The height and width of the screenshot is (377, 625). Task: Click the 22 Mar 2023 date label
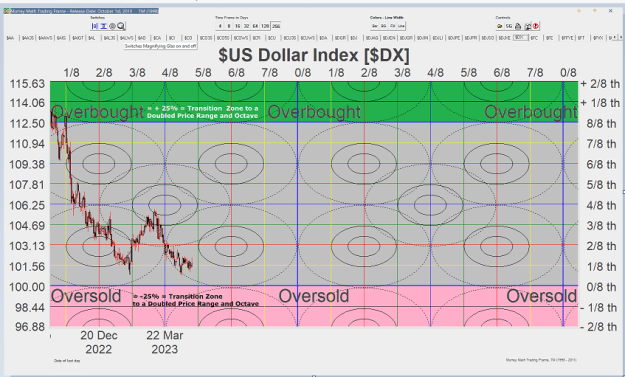pos(165,342)
